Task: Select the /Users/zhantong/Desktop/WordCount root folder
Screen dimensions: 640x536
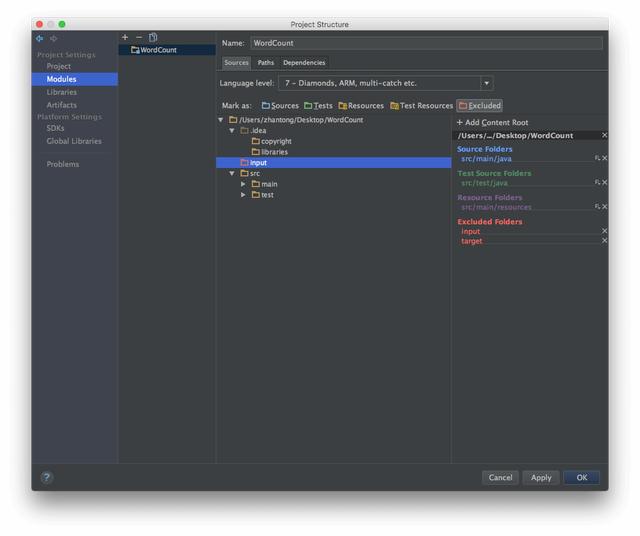Action: point(296,120)
